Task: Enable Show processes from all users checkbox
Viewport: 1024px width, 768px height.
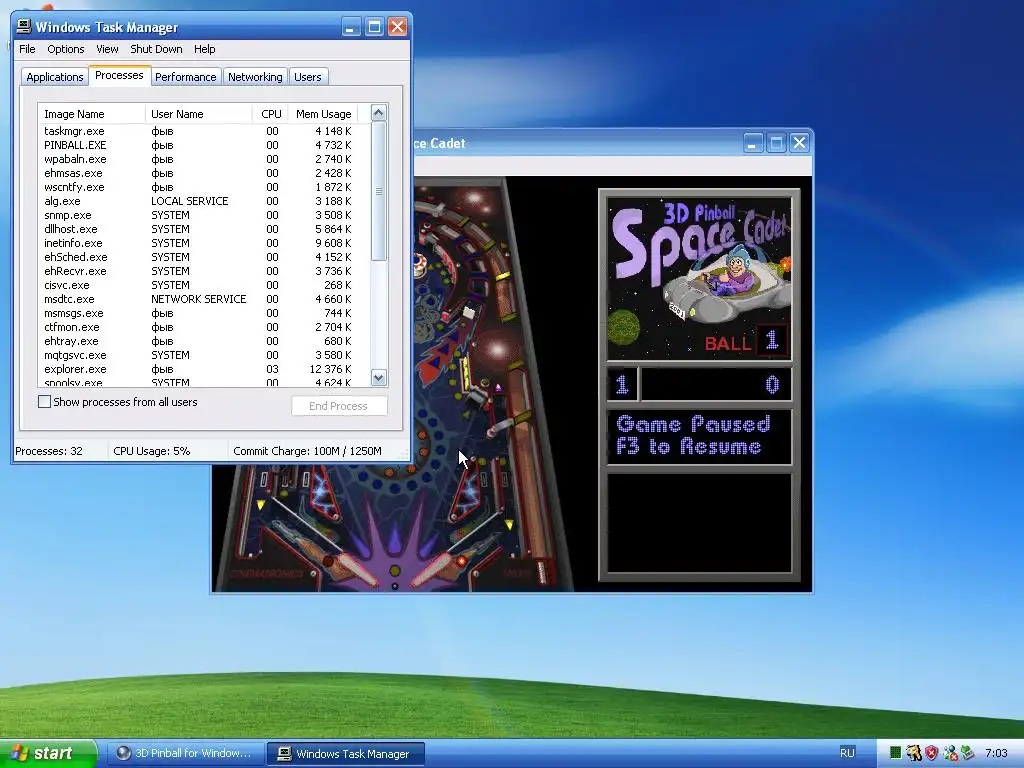Action: [x=44, y=402]
